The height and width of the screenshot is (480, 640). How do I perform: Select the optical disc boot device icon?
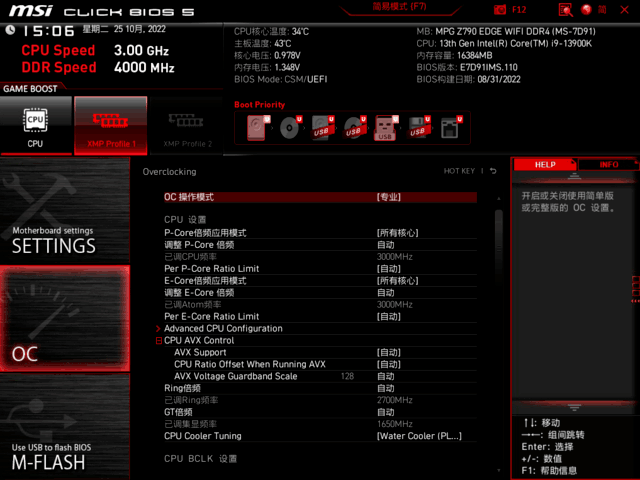point(291,128)
